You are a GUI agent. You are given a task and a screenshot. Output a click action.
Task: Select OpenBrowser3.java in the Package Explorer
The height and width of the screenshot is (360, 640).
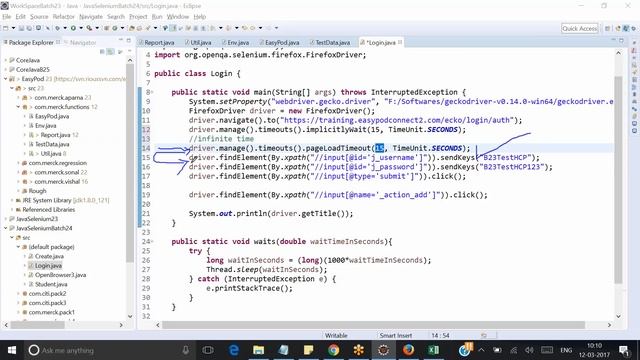click(60, 275)
